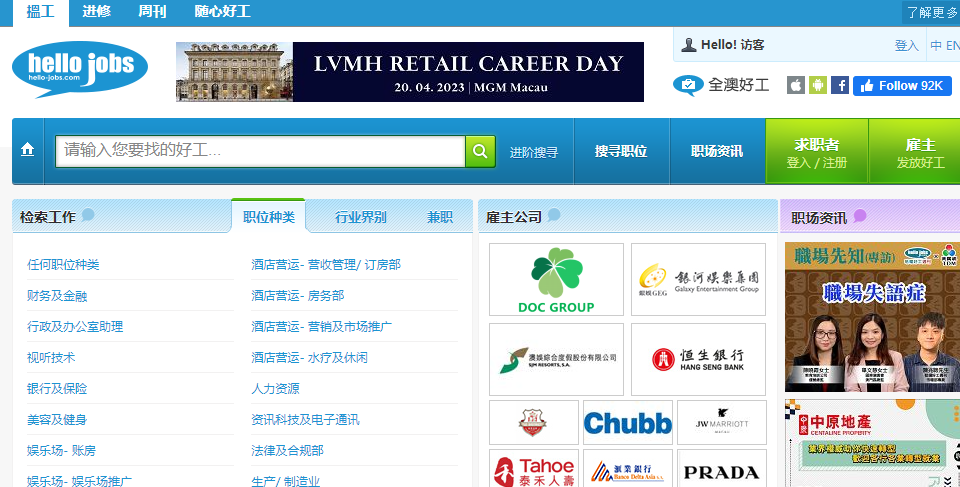
Task: Select 任何职位种类 category
Action: tap(63, 265)
